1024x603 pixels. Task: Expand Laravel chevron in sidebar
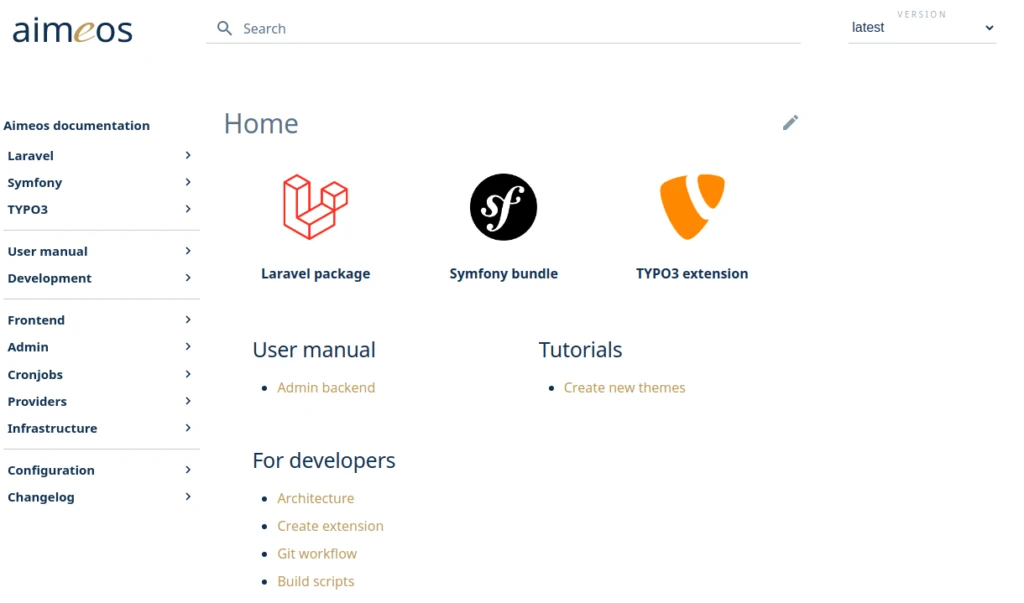click(x=188, y=155)
